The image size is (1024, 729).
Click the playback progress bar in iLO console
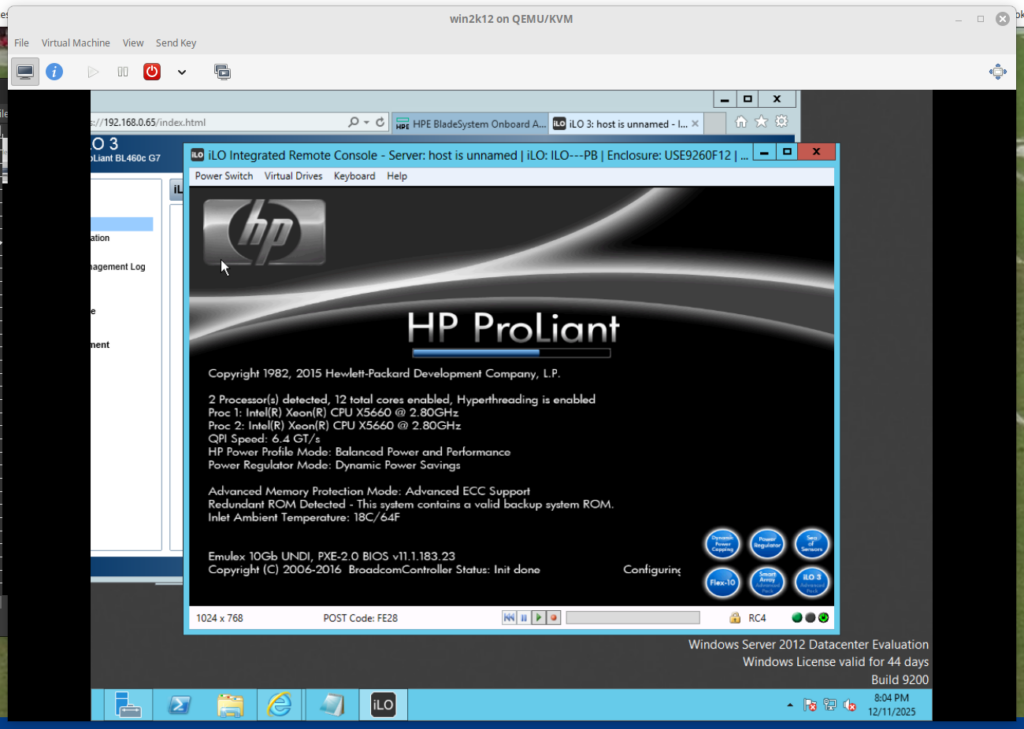click(632, 618)
